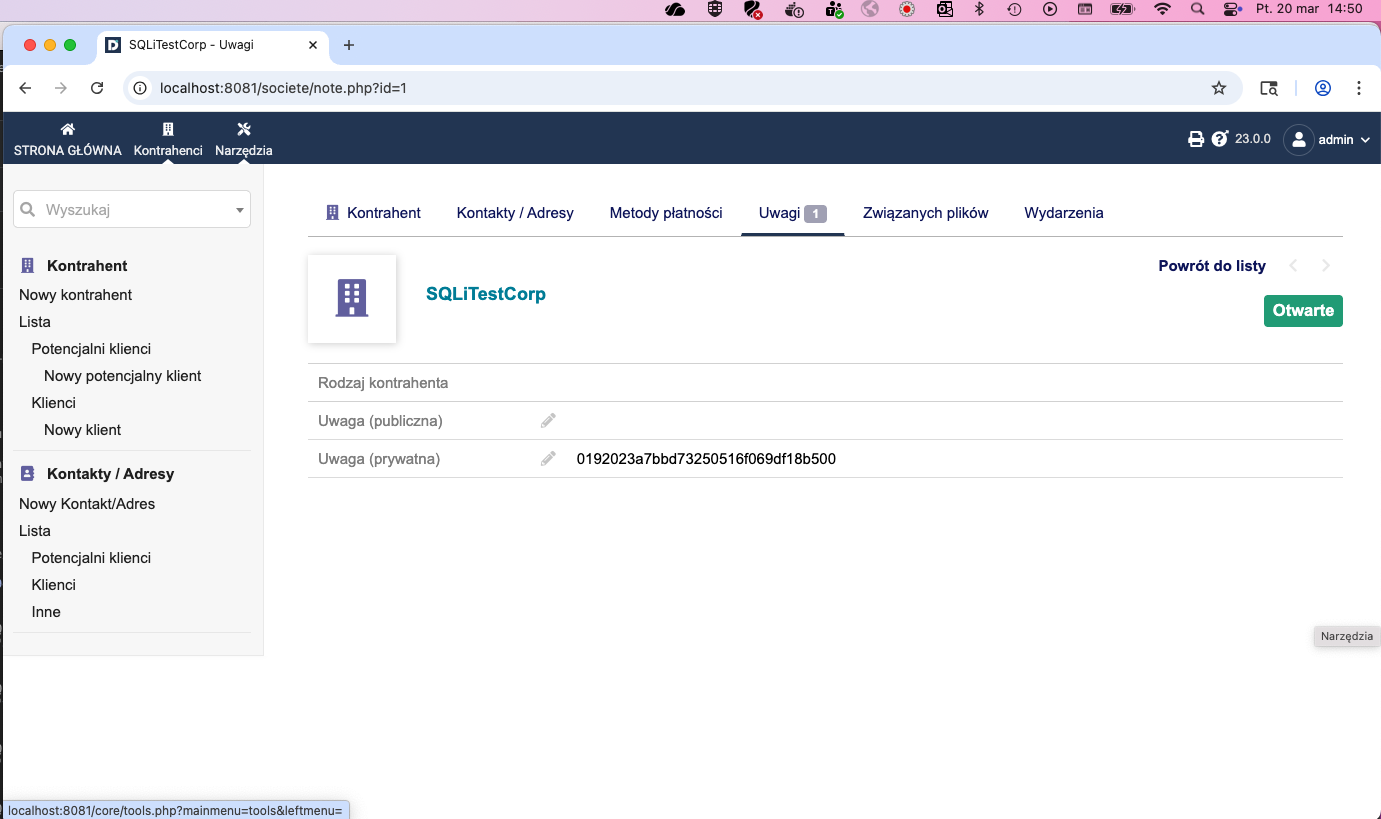
Task: Click into the Wyszukaj search box
Action: 132,210
